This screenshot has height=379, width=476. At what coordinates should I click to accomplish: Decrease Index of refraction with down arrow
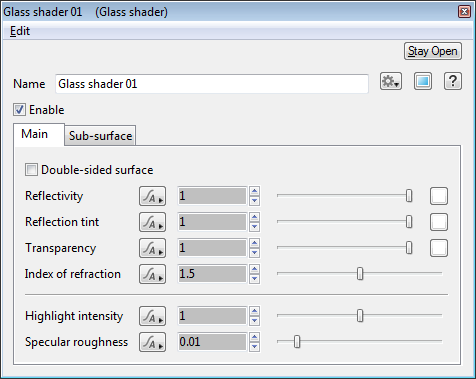[x=254, y=279]
